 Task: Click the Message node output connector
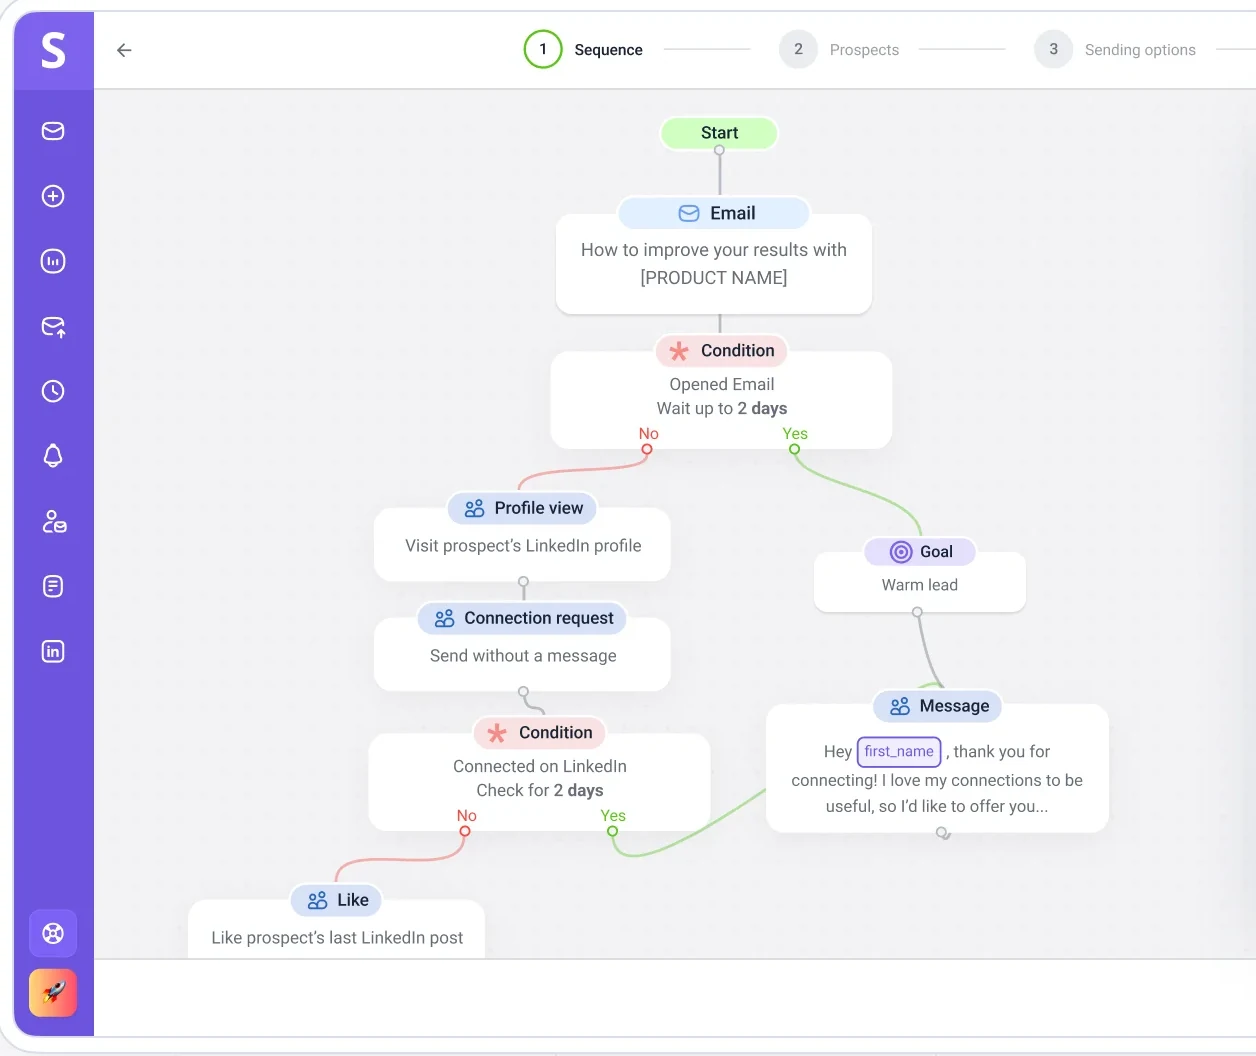(x=941, y=832)
